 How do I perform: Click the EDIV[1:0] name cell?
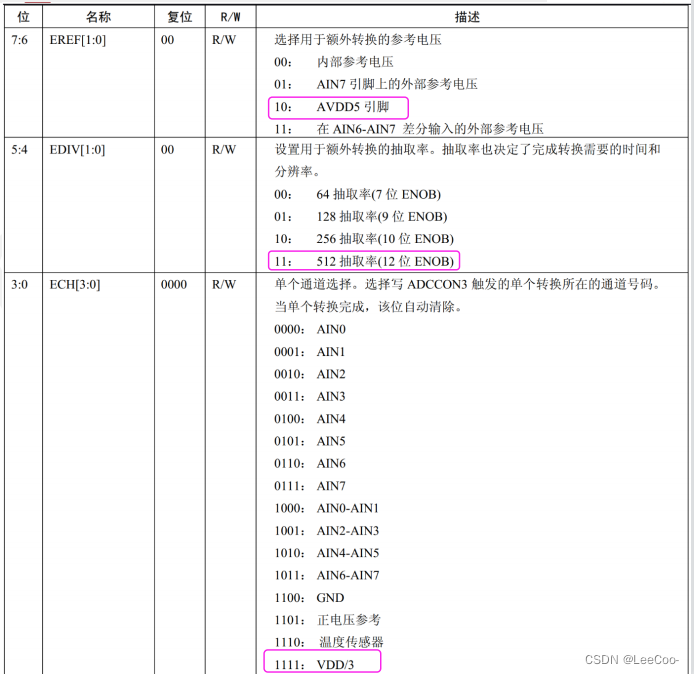click(x=98, y=205)
